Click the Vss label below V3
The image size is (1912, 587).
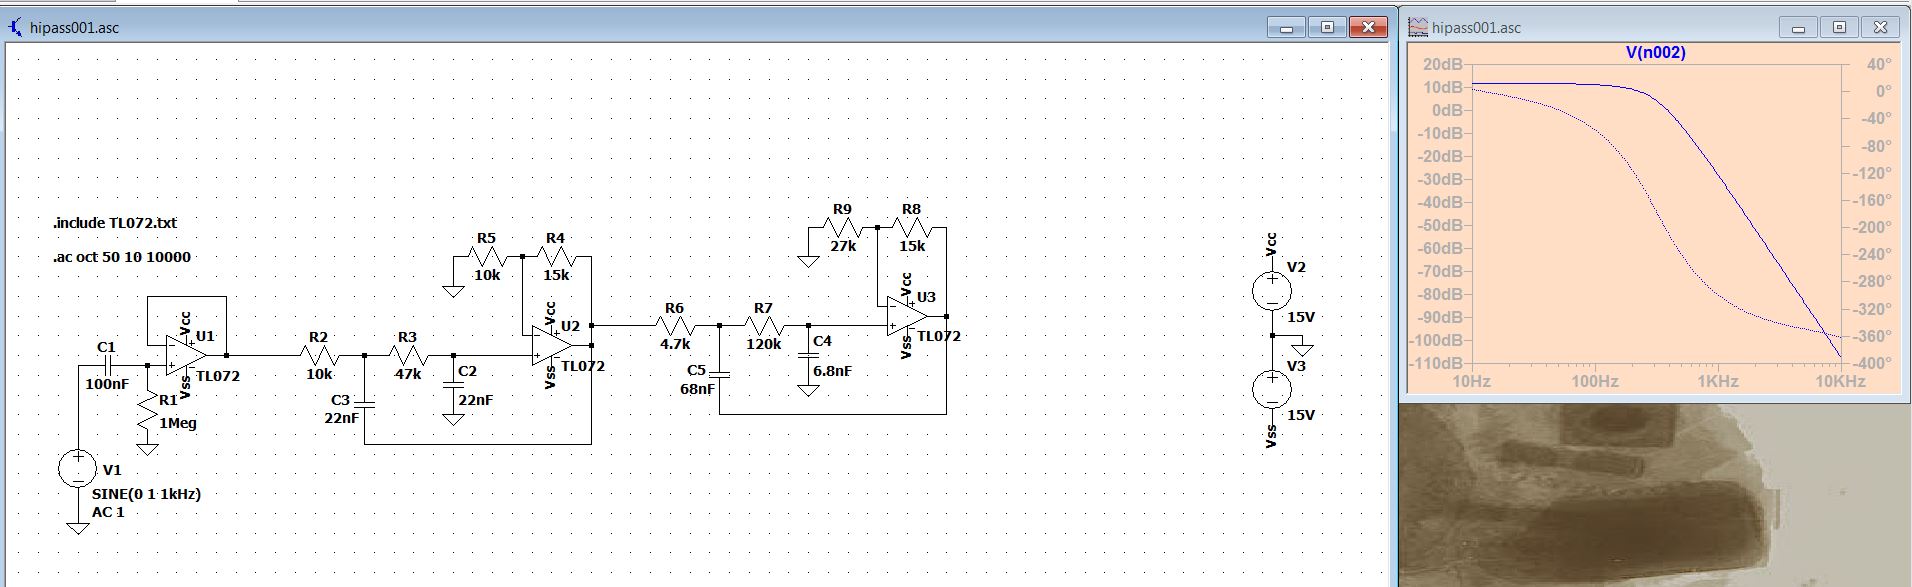[x=1271, y=436]
